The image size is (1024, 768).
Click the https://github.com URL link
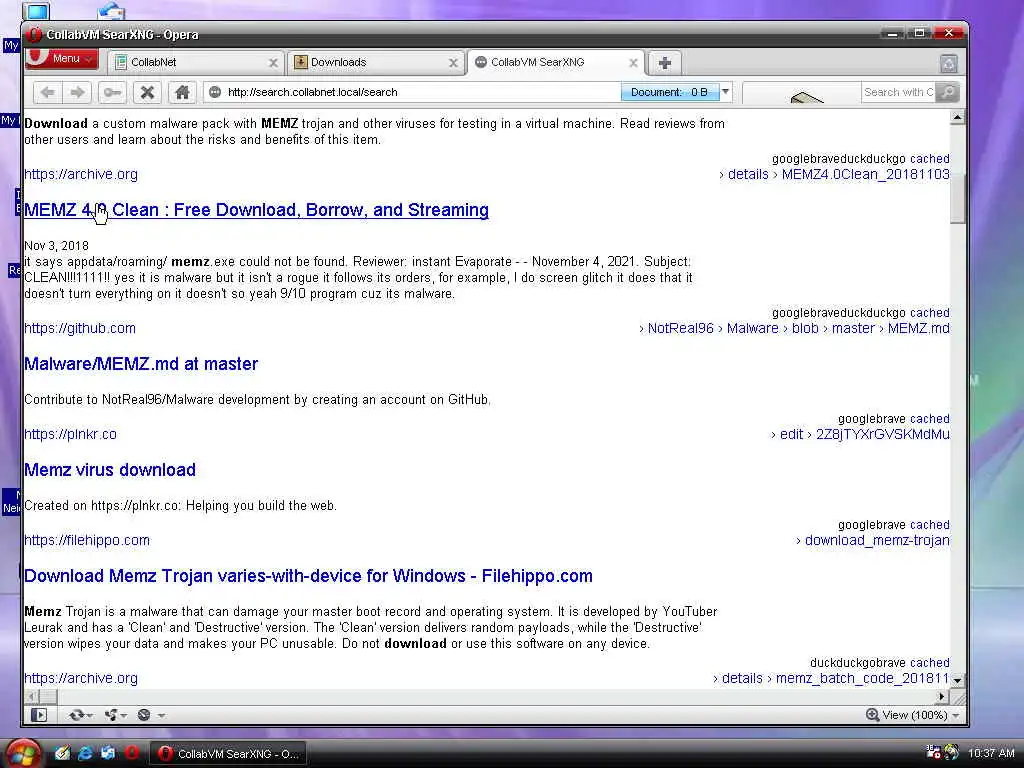tap(80, 328)
